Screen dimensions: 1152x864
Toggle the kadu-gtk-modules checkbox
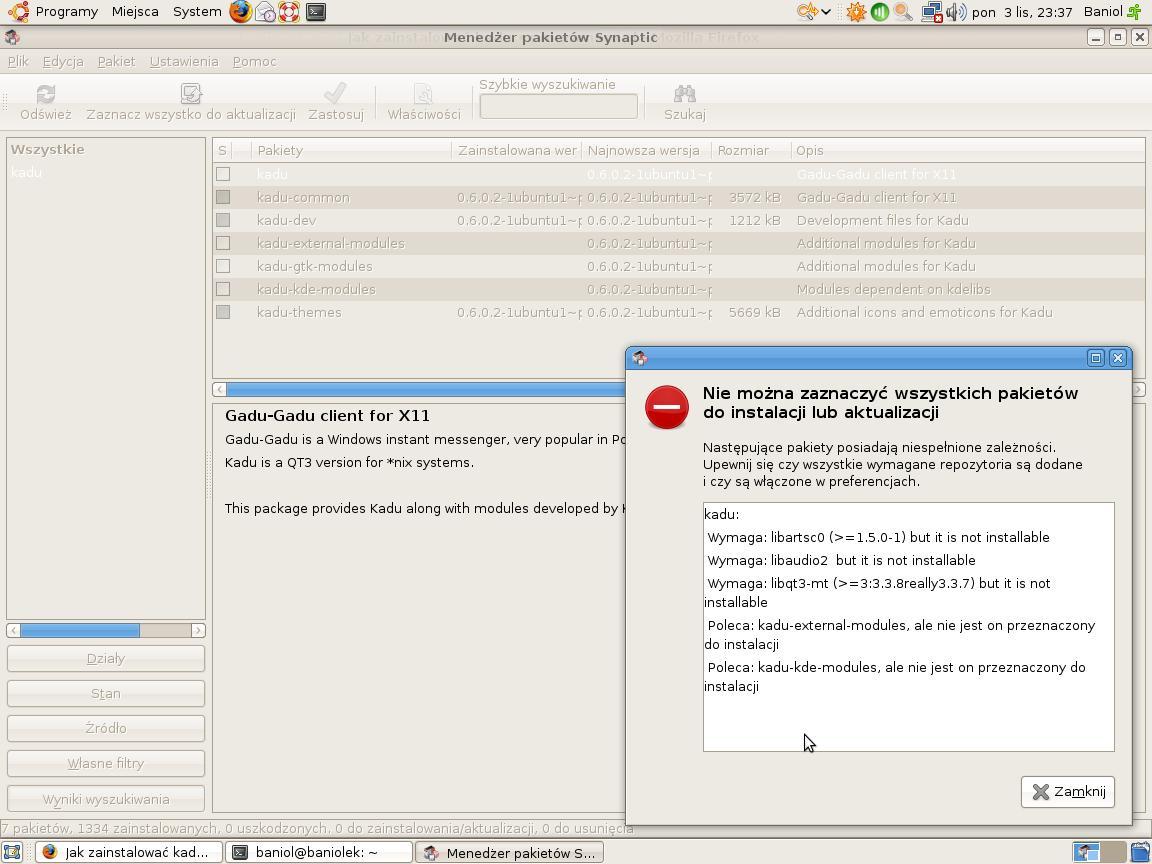223,266
